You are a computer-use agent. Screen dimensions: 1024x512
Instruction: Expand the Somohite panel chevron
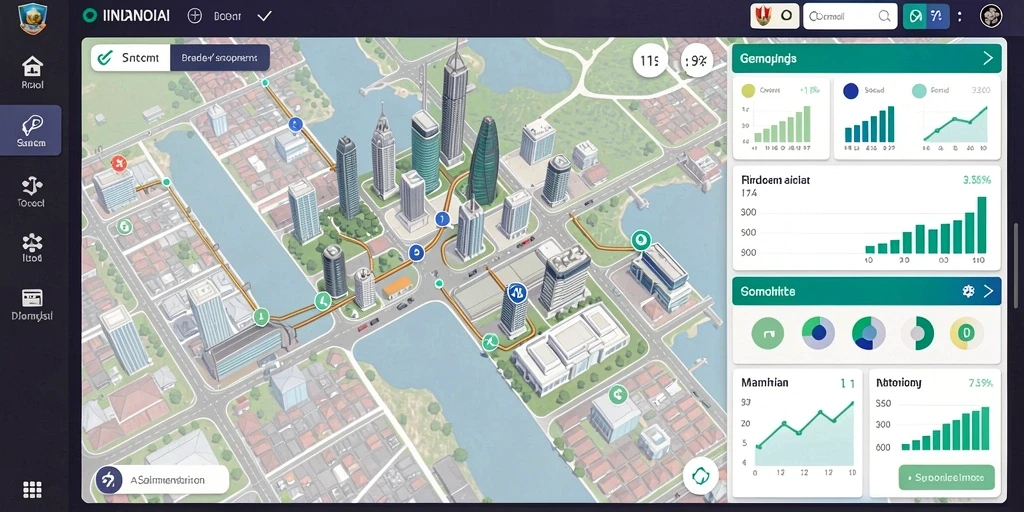[988, 291]
